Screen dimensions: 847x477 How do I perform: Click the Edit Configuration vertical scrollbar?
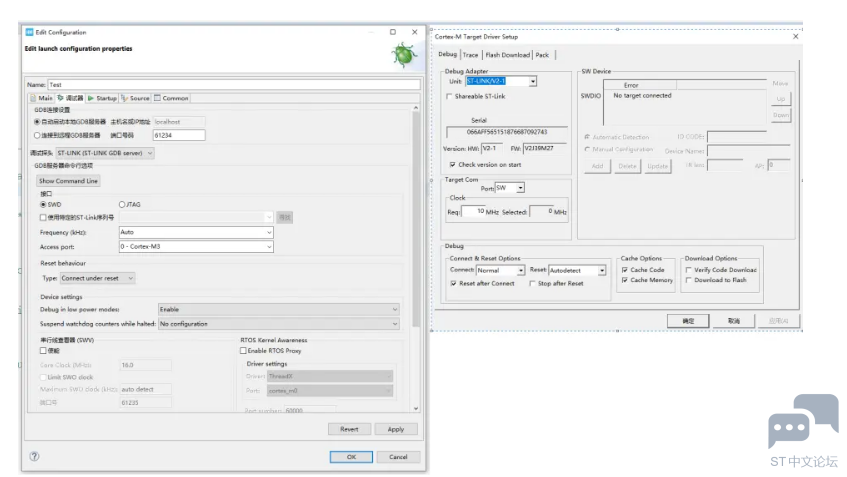tap(416, 219)
